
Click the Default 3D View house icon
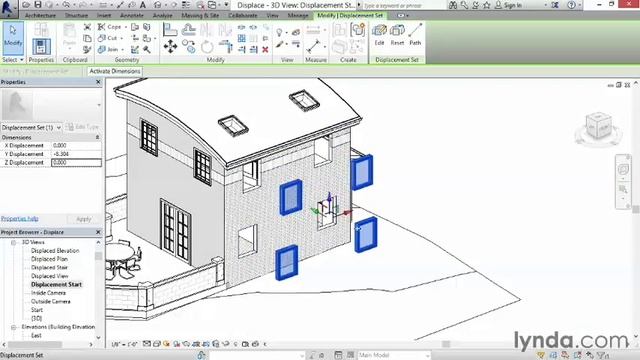click(158, 5)
